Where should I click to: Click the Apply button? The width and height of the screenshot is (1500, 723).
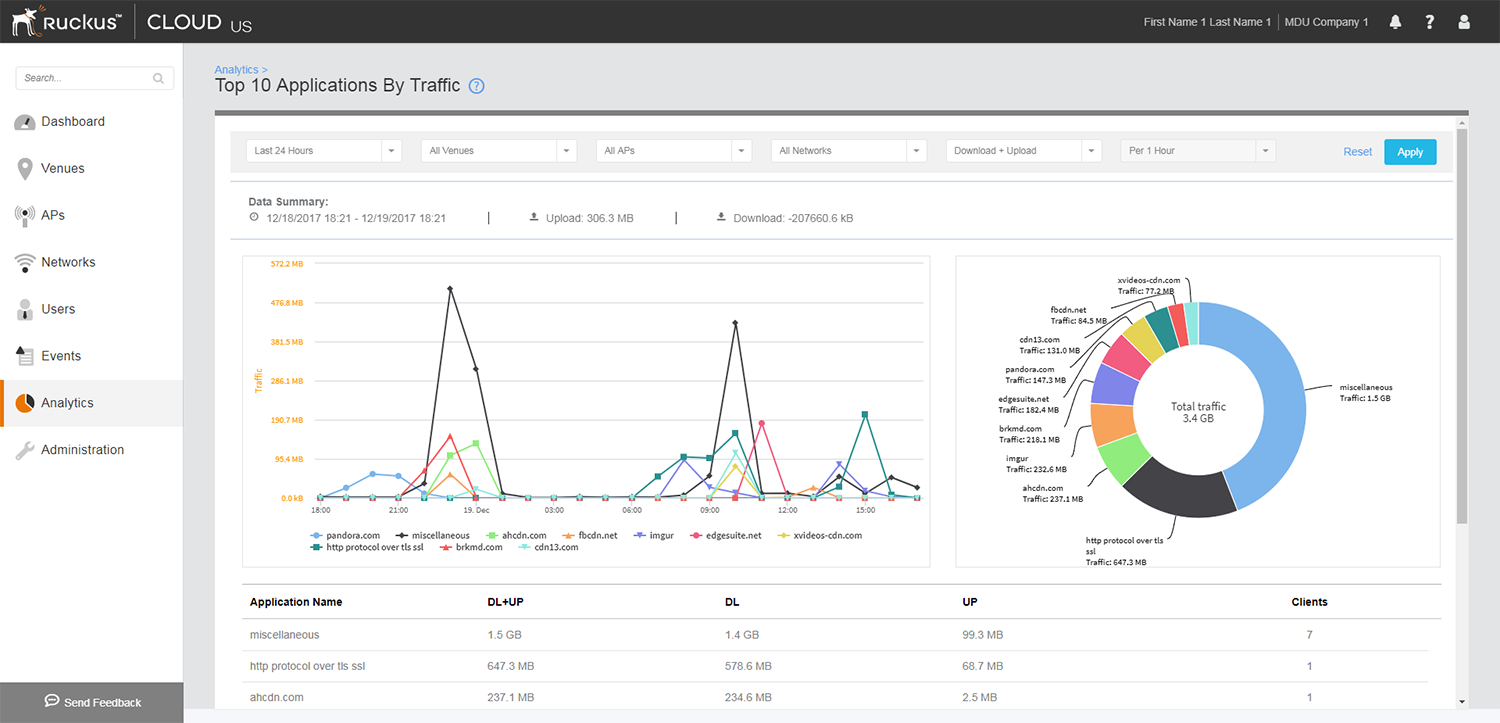[1410, 152]
